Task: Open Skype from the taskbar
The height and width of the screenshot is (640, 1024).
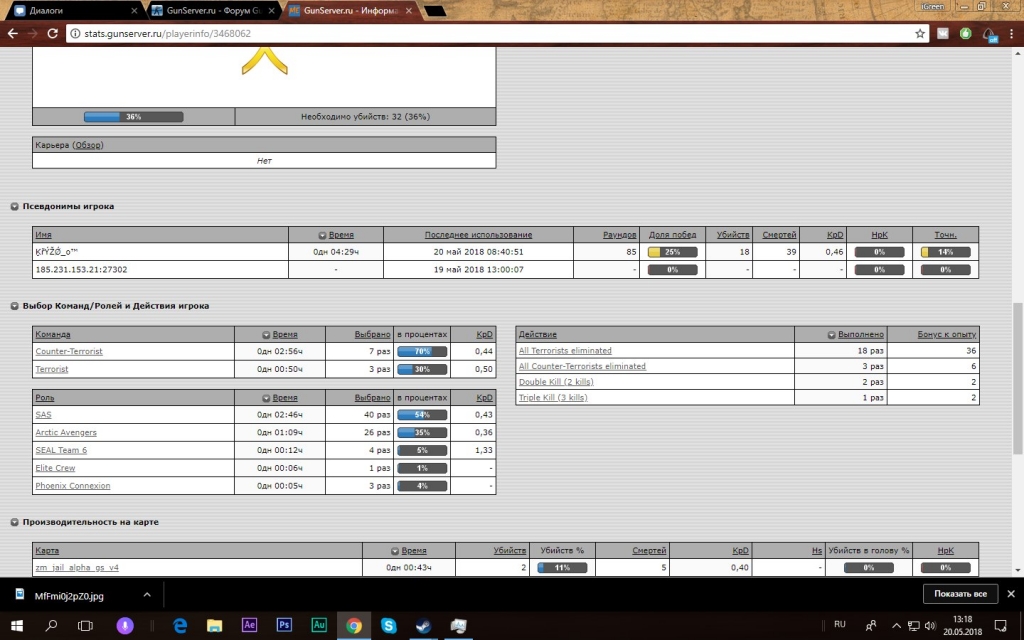Action: 388,625
